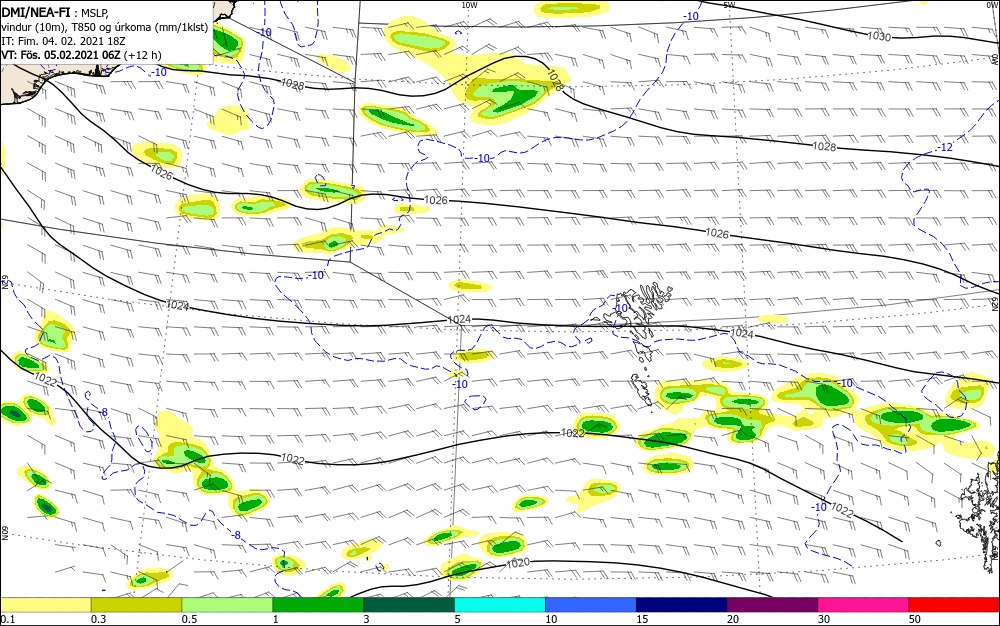The image size is (1000, 626).
Task: Click the '-12' isotherm label
Action: tap(946, 147)
